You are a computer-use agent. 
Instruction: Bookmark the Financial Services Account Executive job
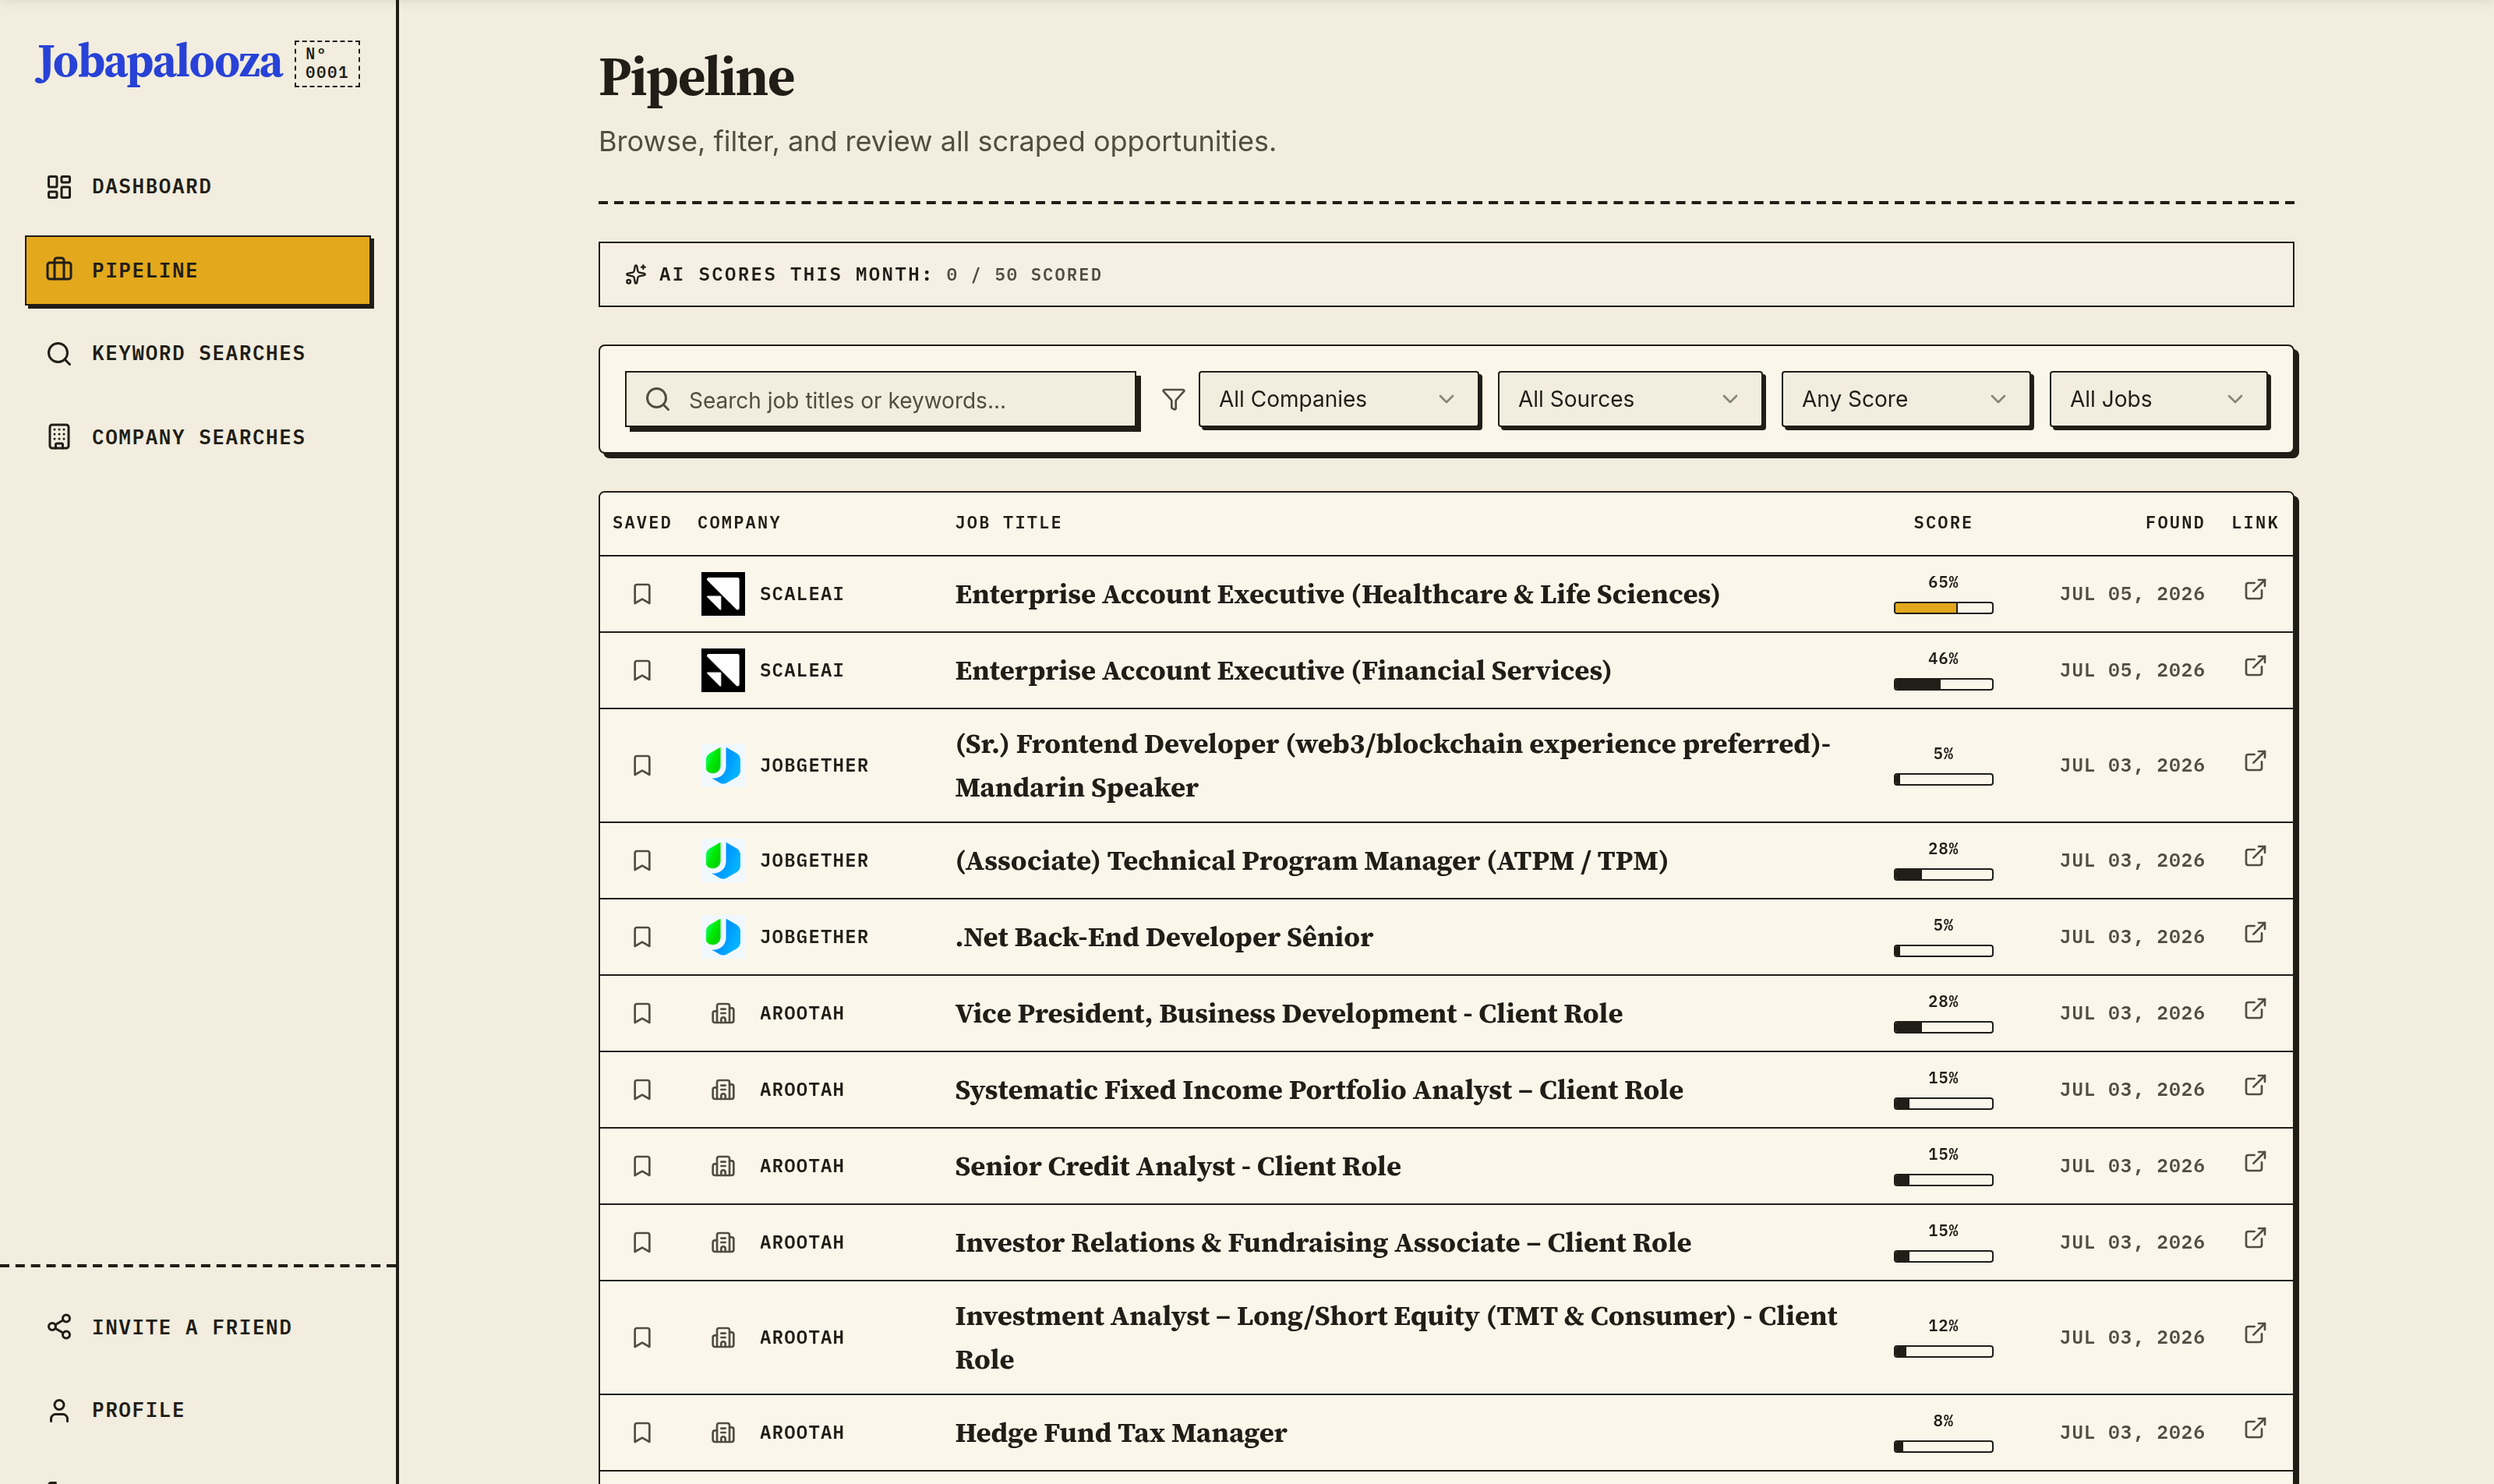(x=642, y=670)
